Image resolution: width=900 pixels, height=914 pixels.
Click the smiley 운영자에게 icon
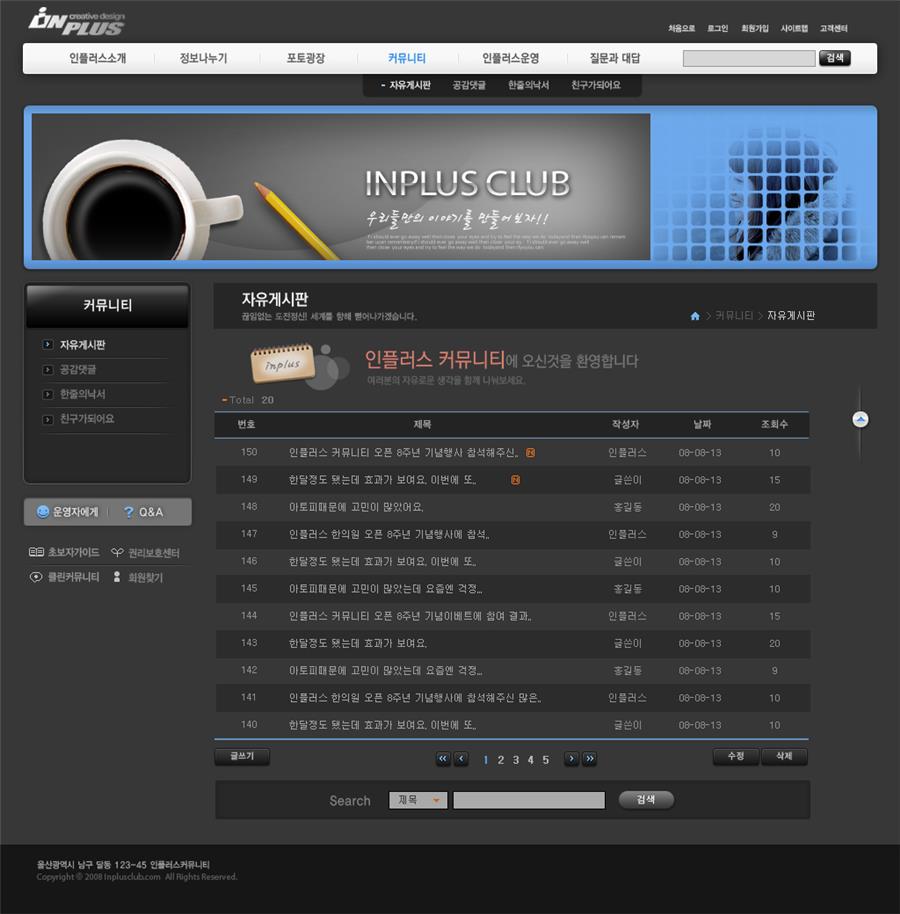click(x=43, y=511)
